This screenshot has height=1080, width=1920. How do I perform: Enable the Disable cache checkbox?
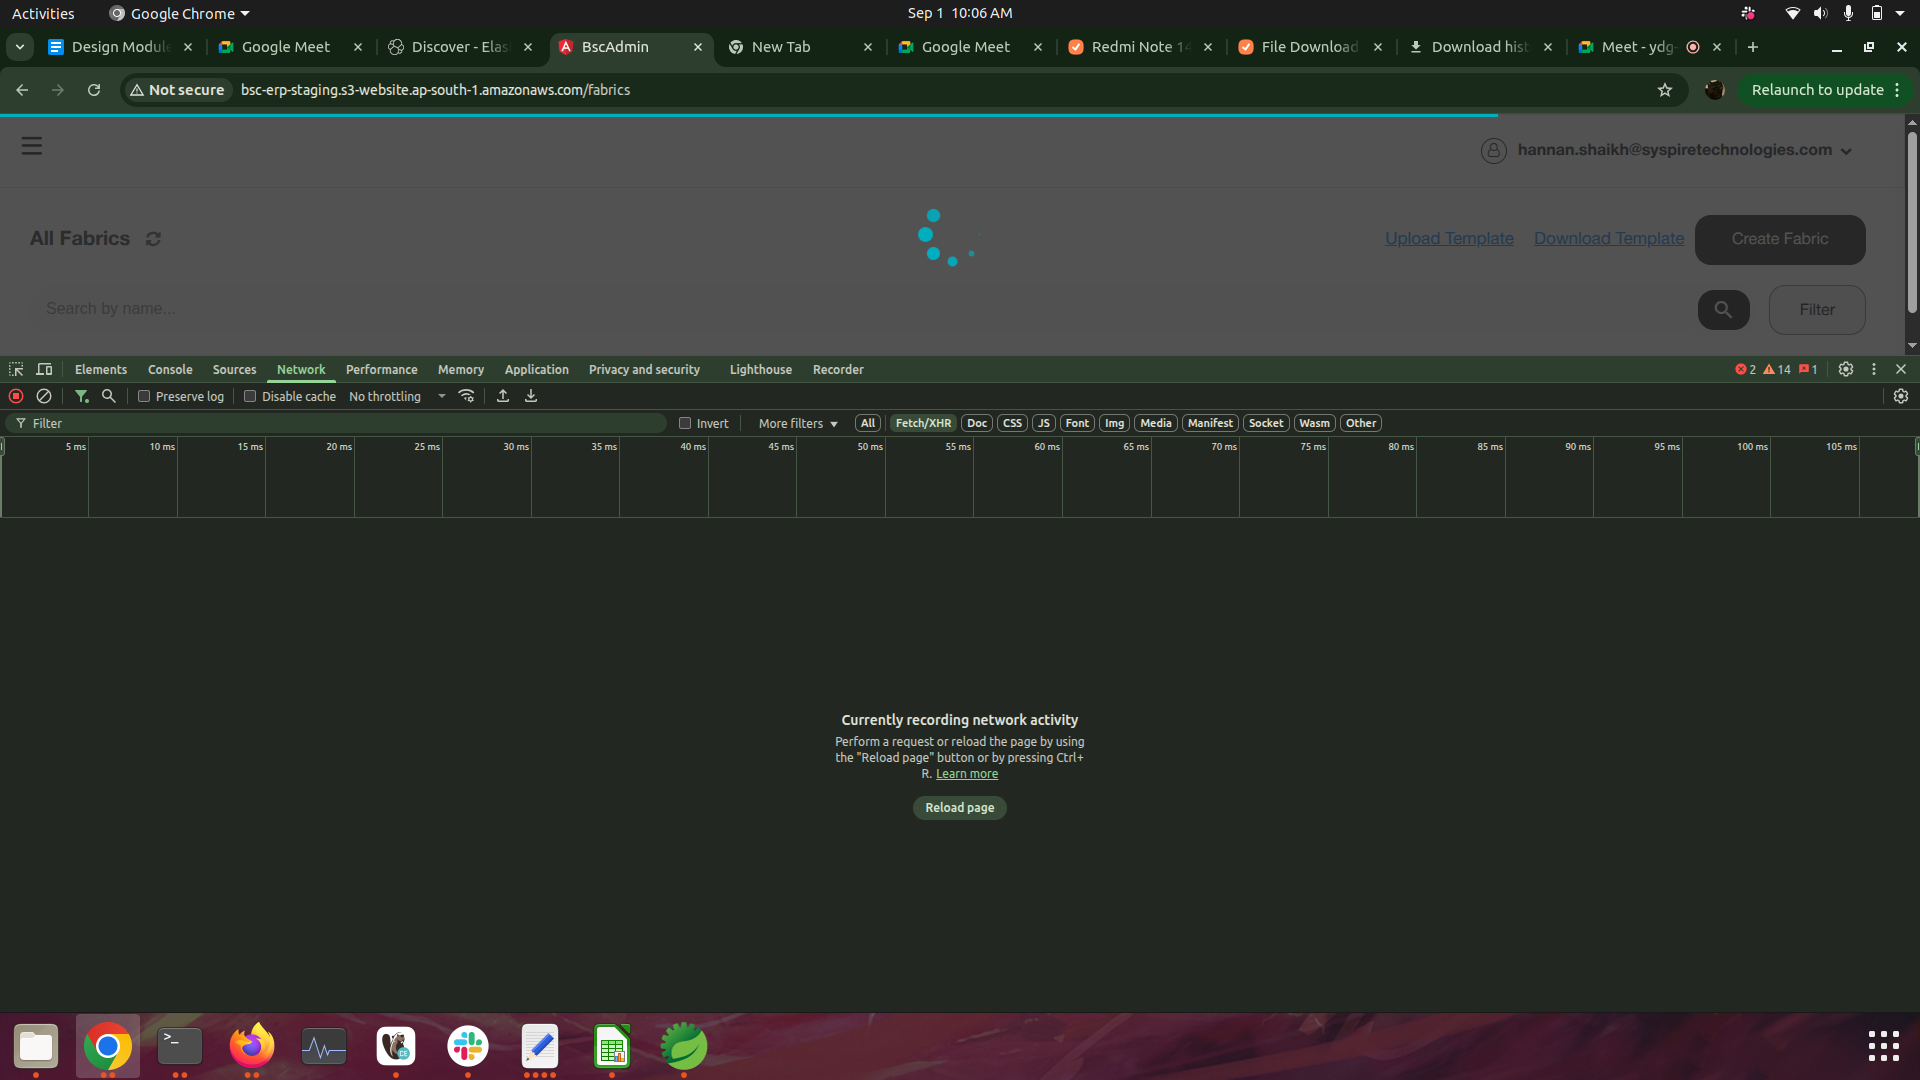point(250,396)
